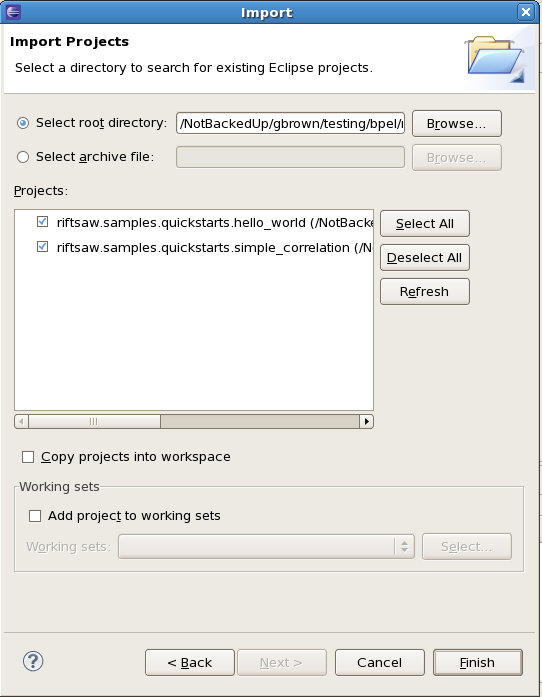Click the Select All button
Viewport: 542px width, 697px height.
click(425, 224)
